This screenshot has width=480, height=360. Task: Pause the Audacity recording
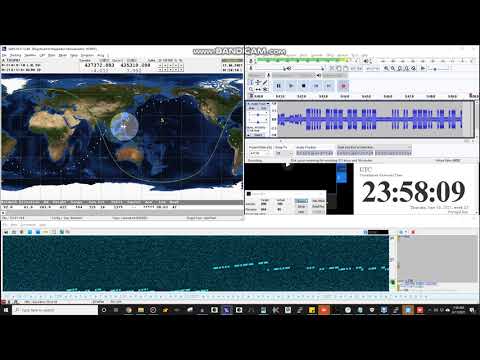pos(278,86)
